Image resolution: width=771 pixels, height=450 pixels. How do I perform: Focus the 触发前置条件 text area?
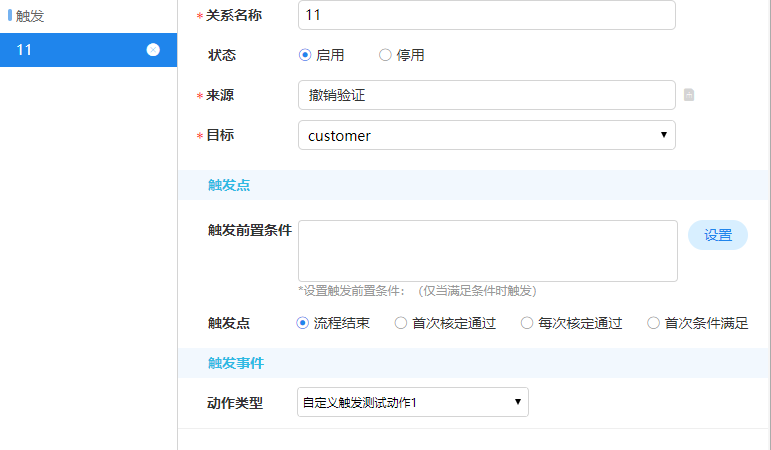(x=487, y=251)
